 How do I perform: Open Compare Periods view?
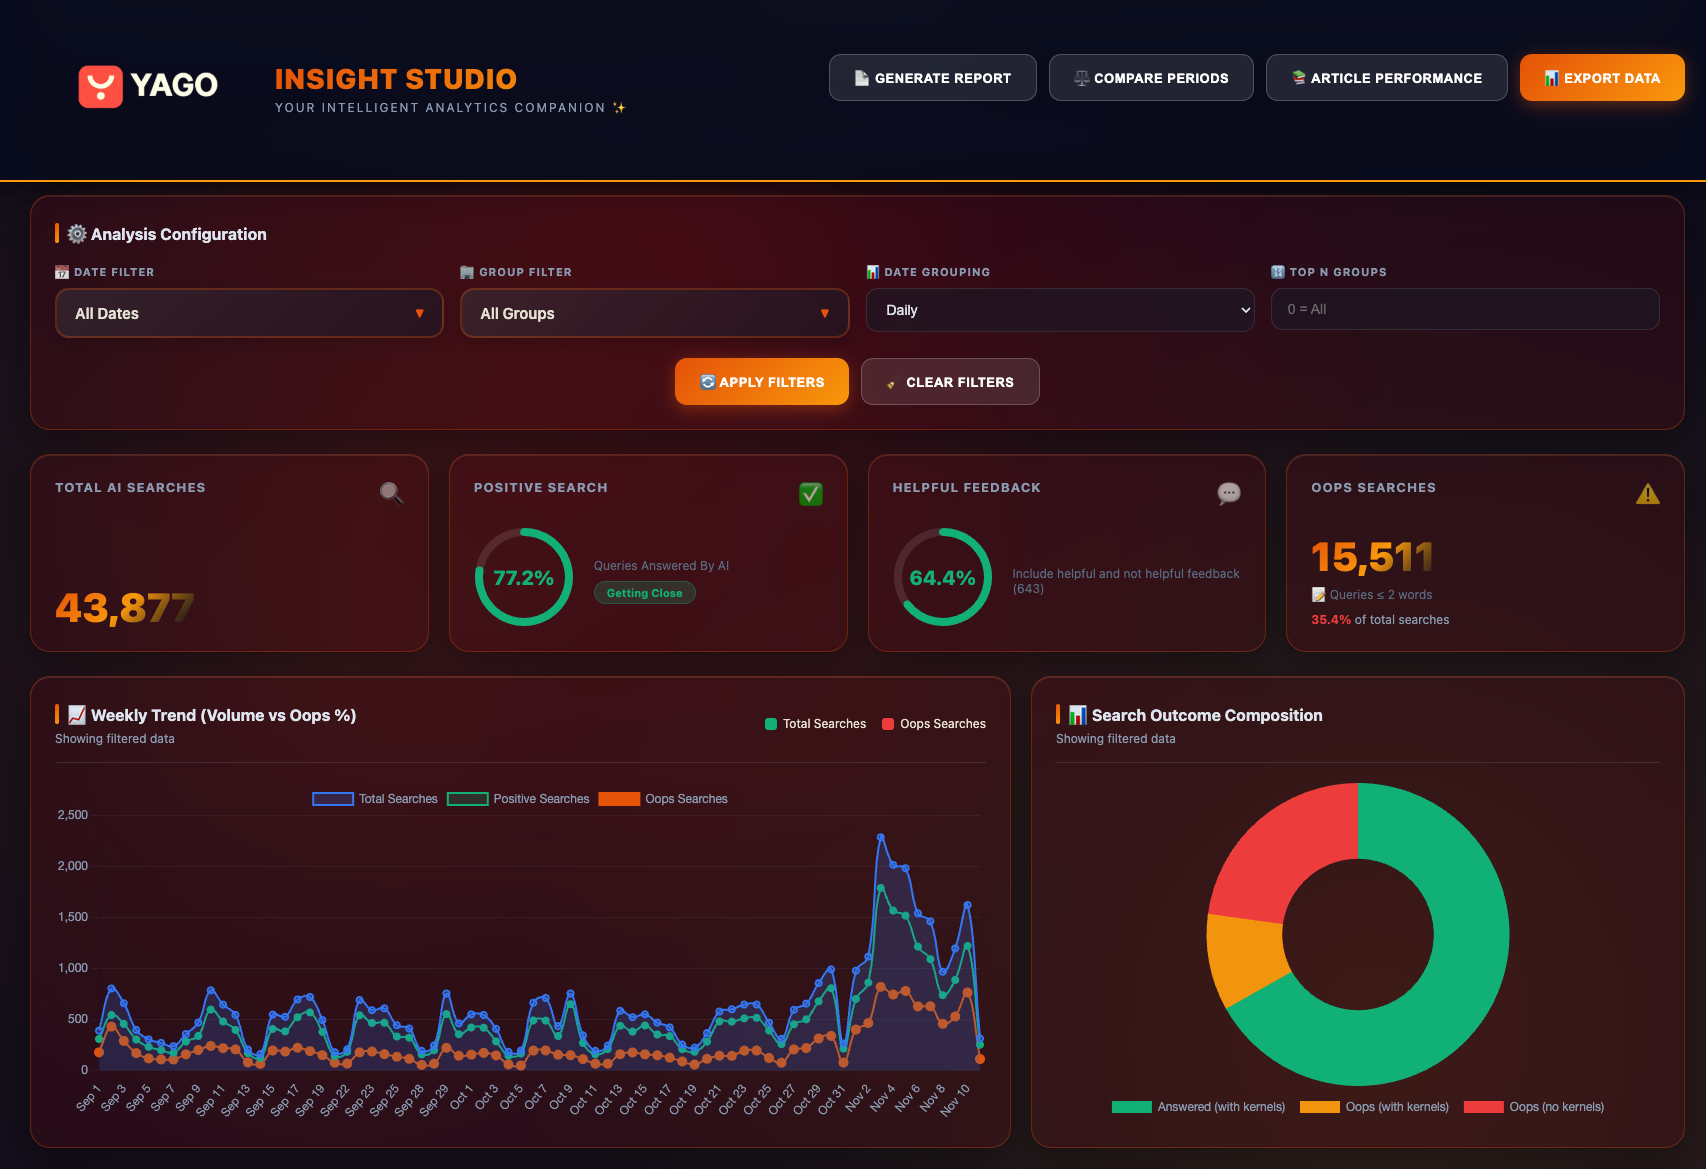(x=1150, y=78)
